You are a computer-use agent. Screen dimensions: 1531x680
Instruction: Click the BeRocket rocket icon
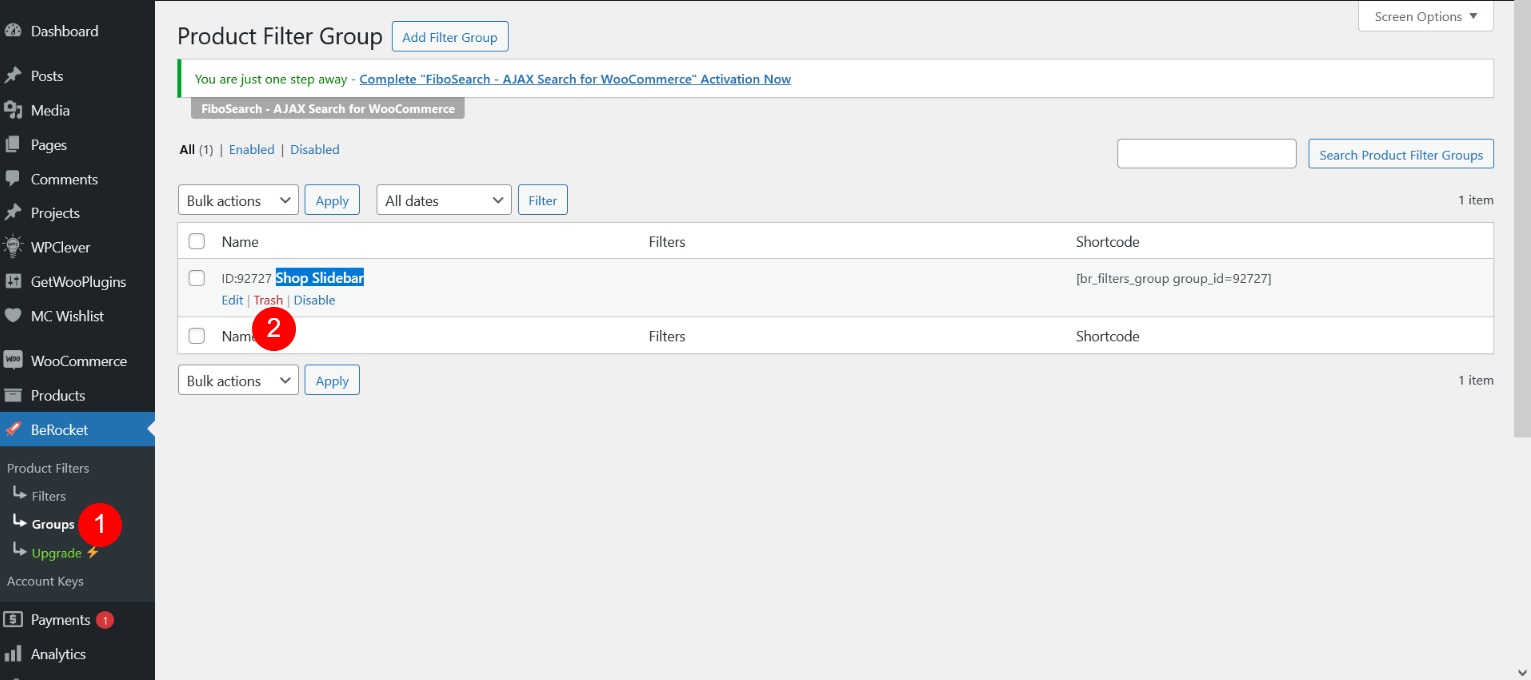(13, 430)
